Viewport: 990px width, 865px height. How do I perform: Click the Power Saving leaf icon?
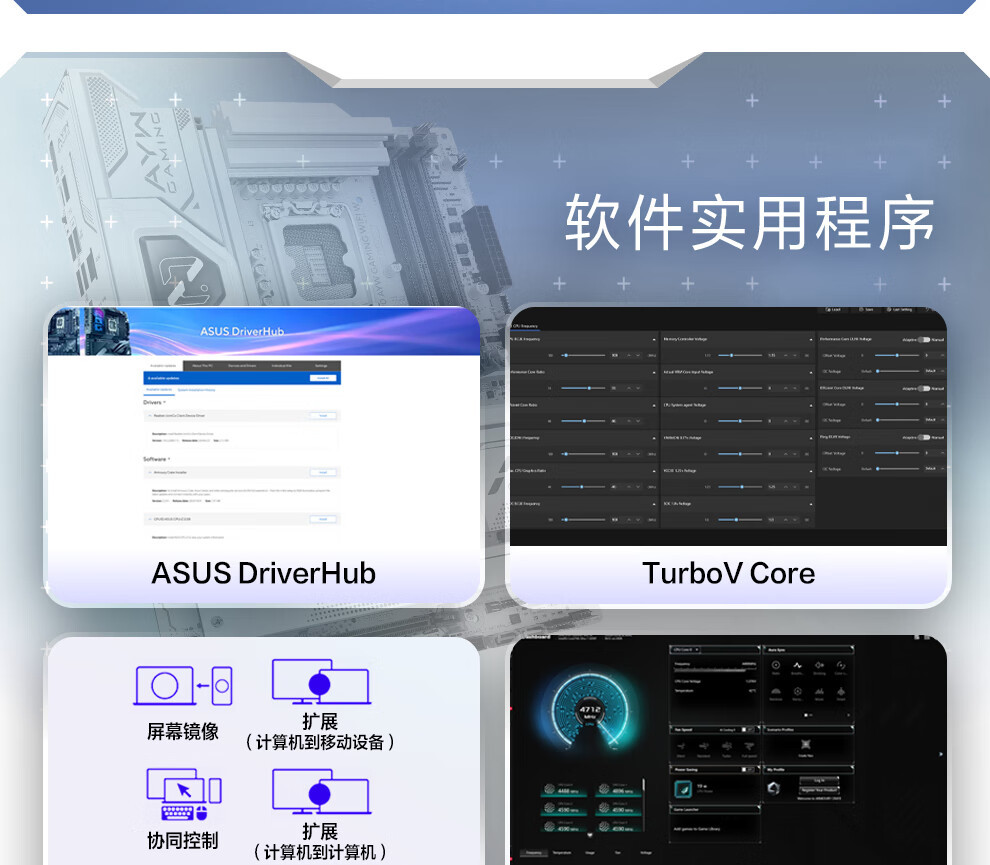(x=683, y=789)
